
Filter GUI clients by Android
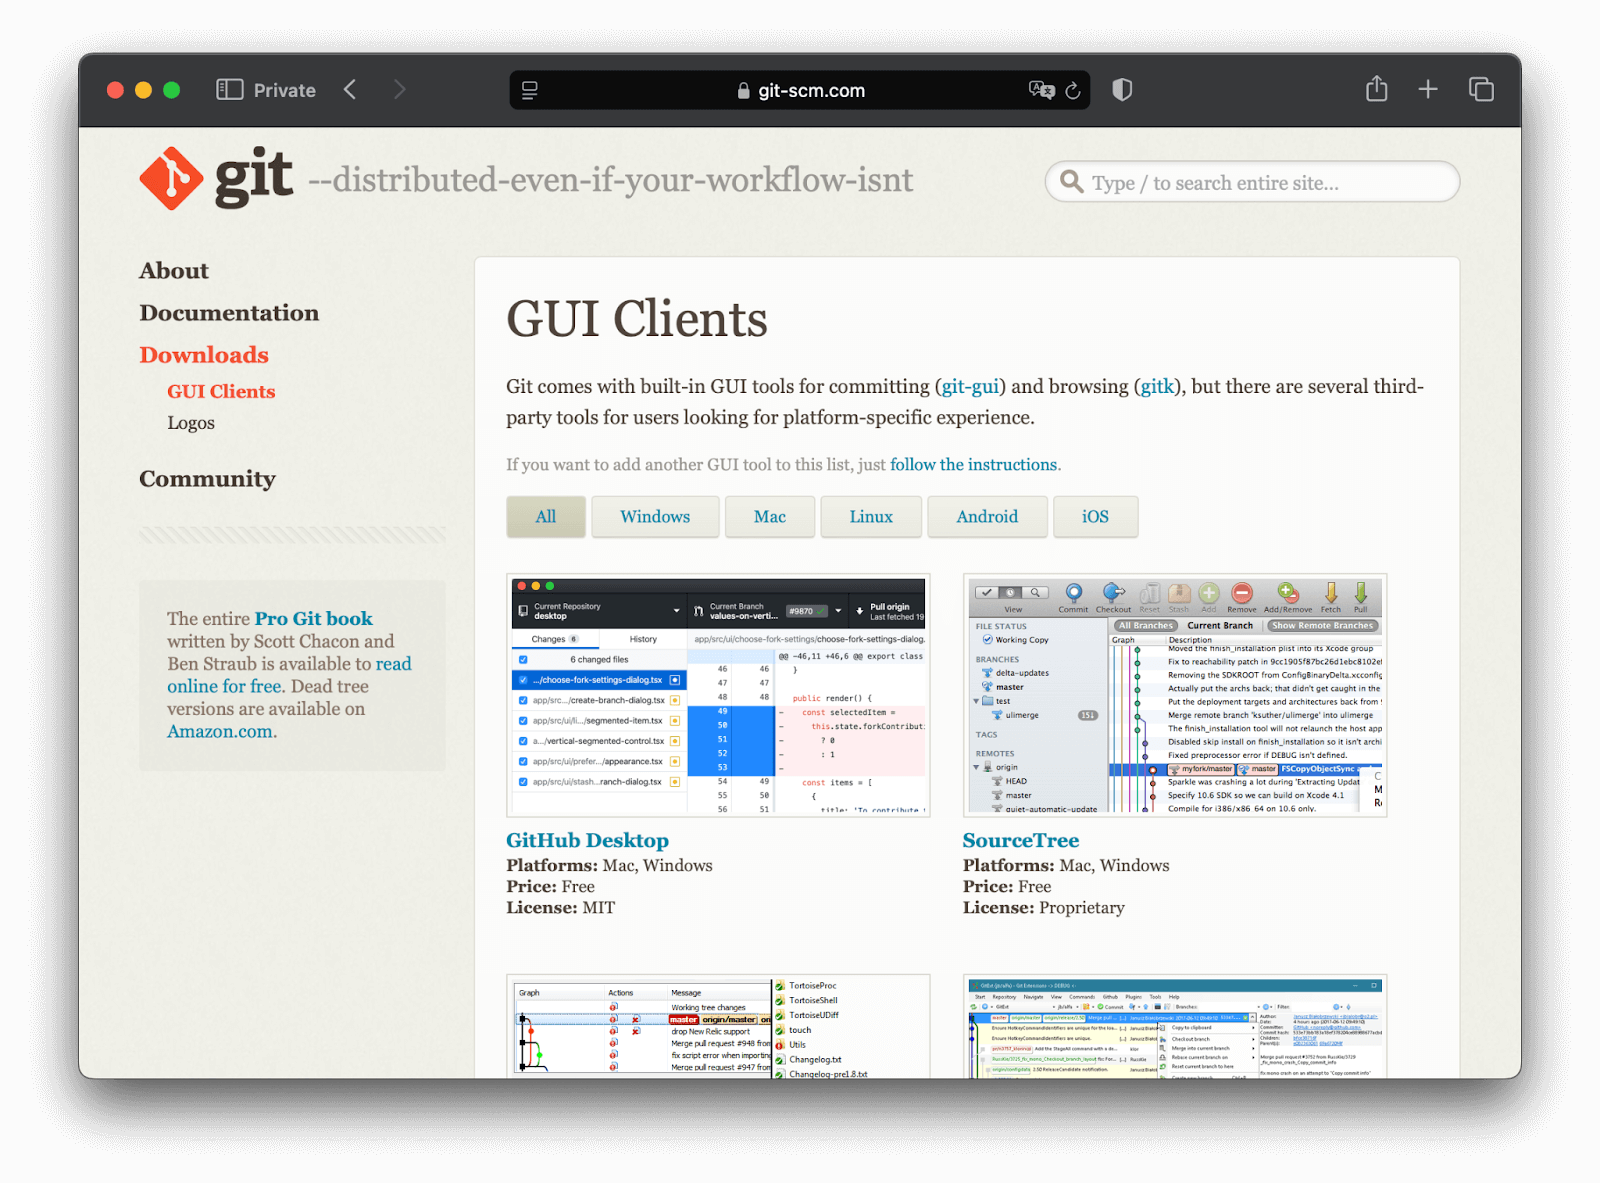[x=987, y=517]
